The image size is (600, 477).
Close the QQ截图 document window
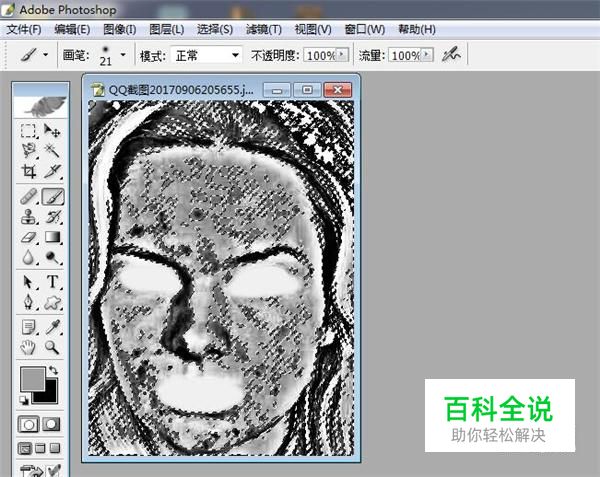338,90
